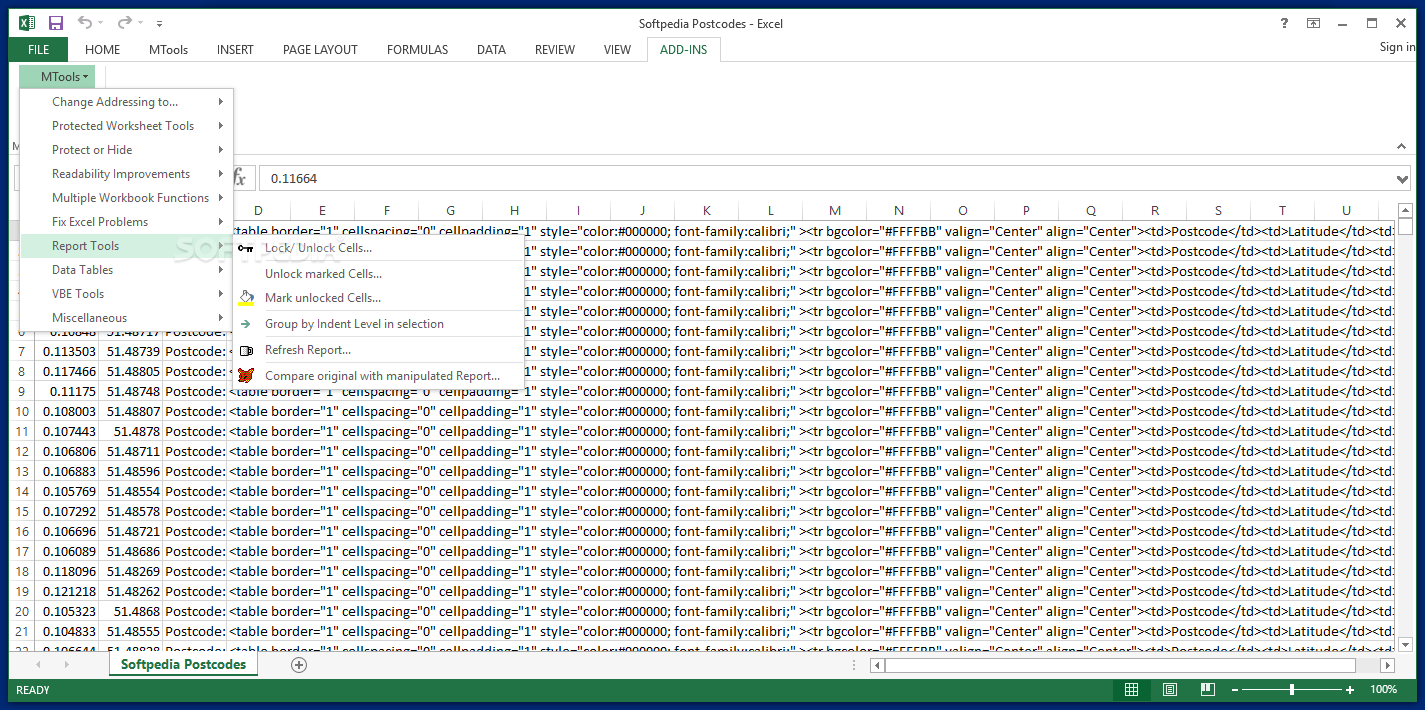The image size is (1425, 710).
Task: Choose Refresh Report... command
Action: 378,349
